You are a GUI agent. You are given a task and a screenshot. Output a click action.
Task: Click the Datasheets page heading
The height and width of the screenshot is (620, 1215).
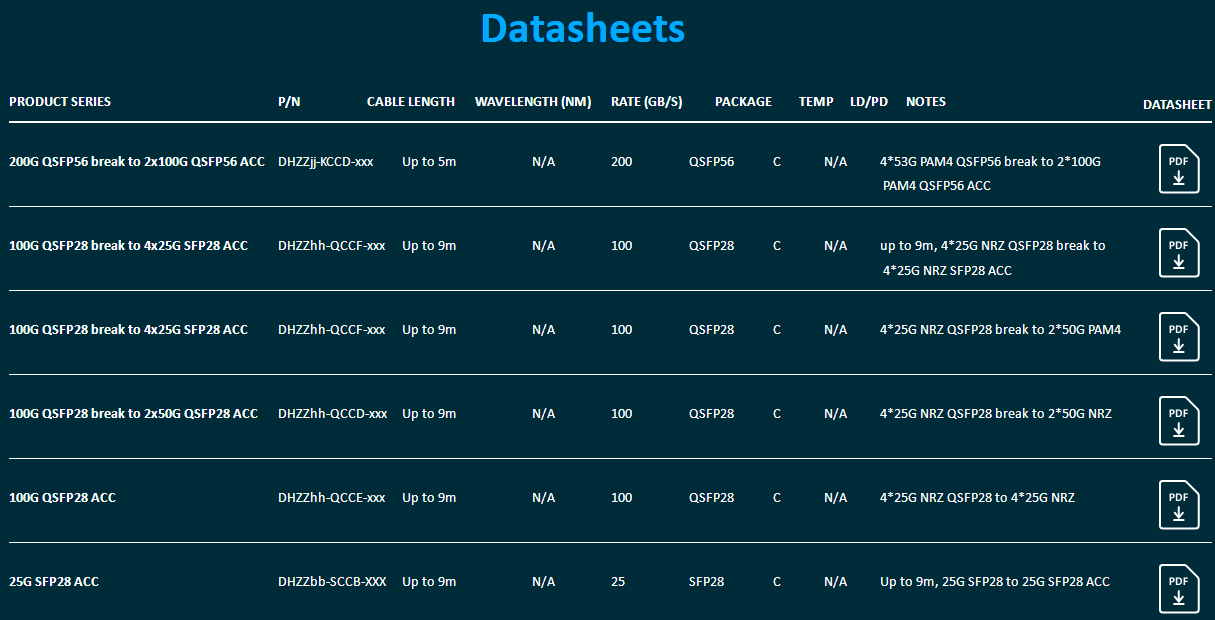(583, 28)
